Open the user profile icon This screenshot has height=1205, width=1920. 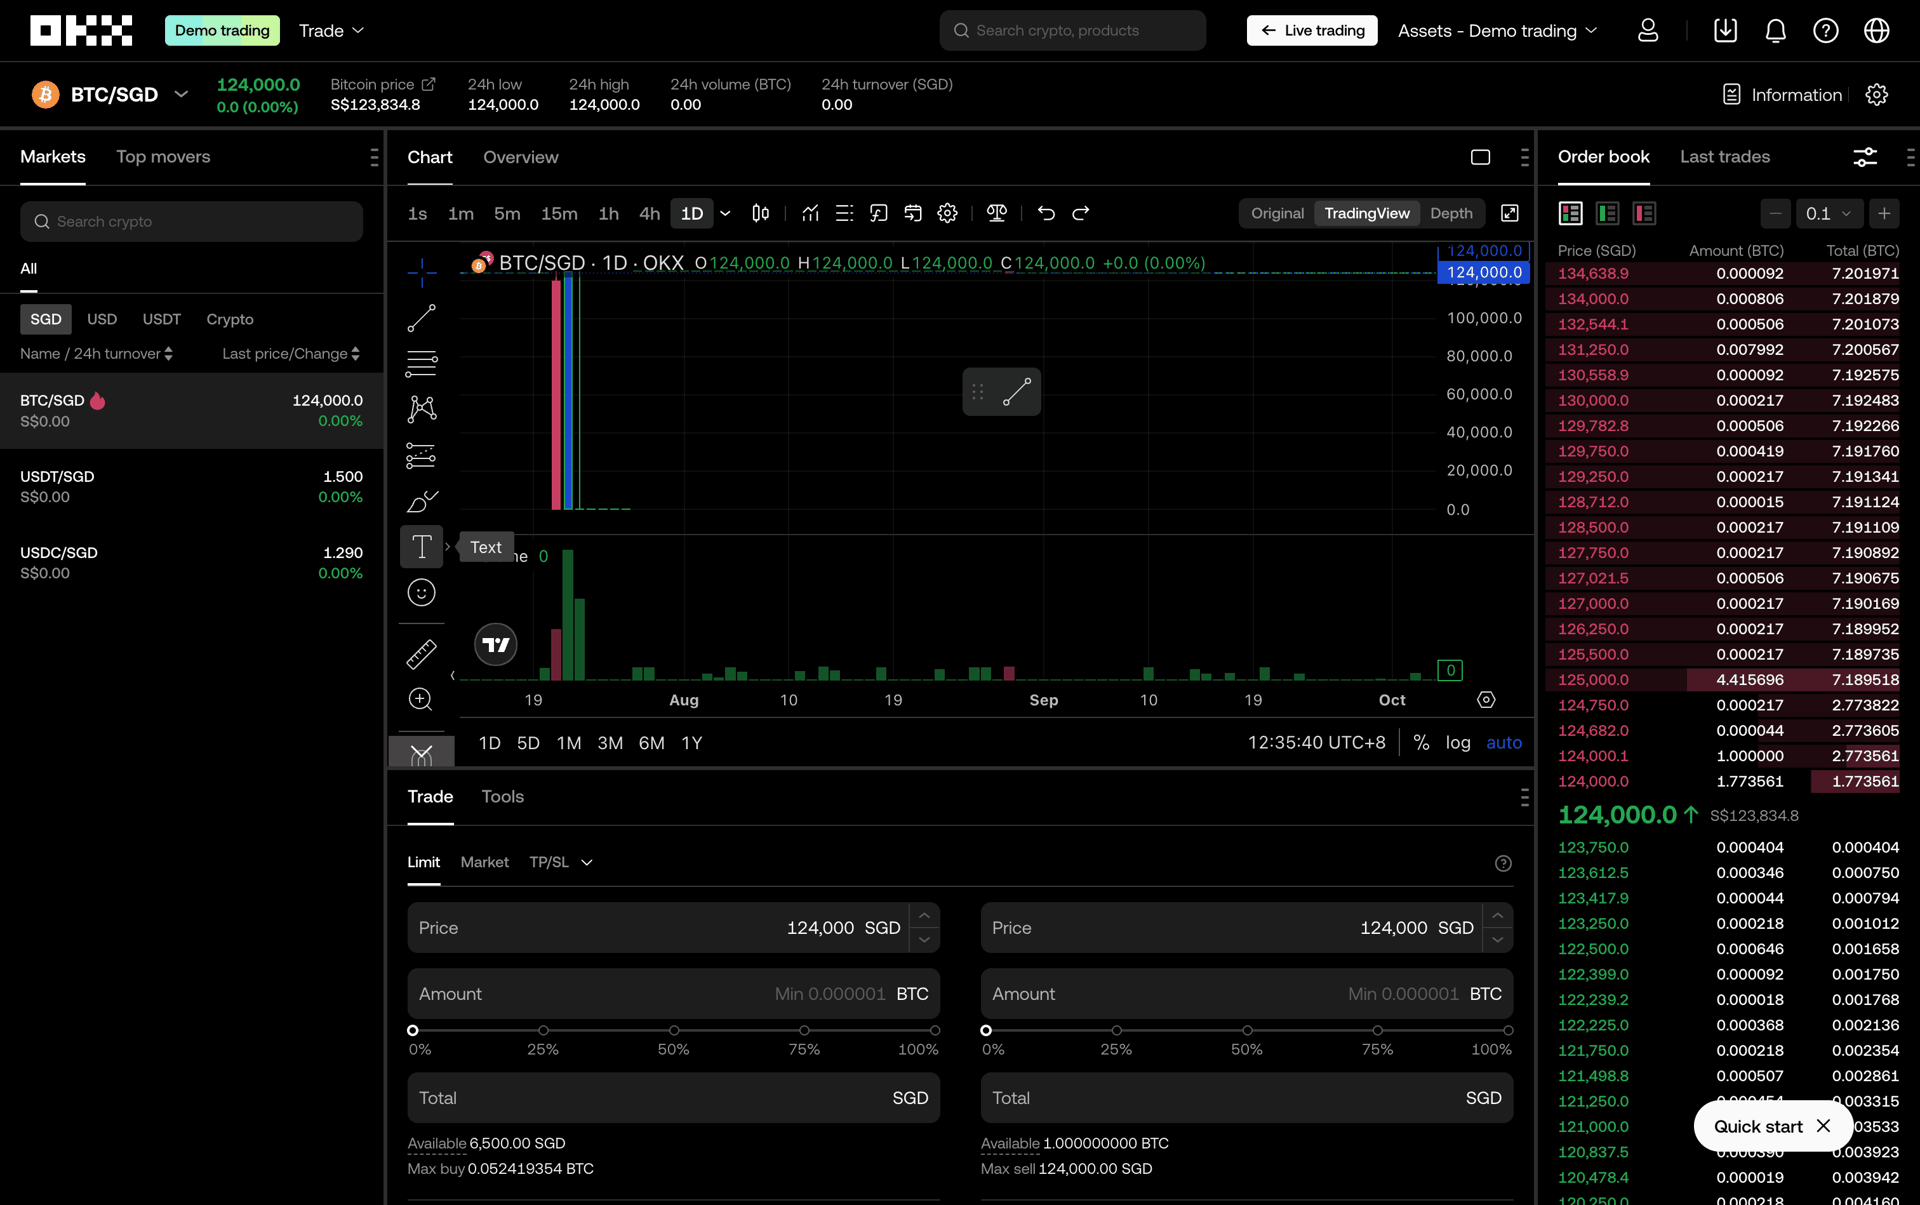click(x=1648, y=31)
